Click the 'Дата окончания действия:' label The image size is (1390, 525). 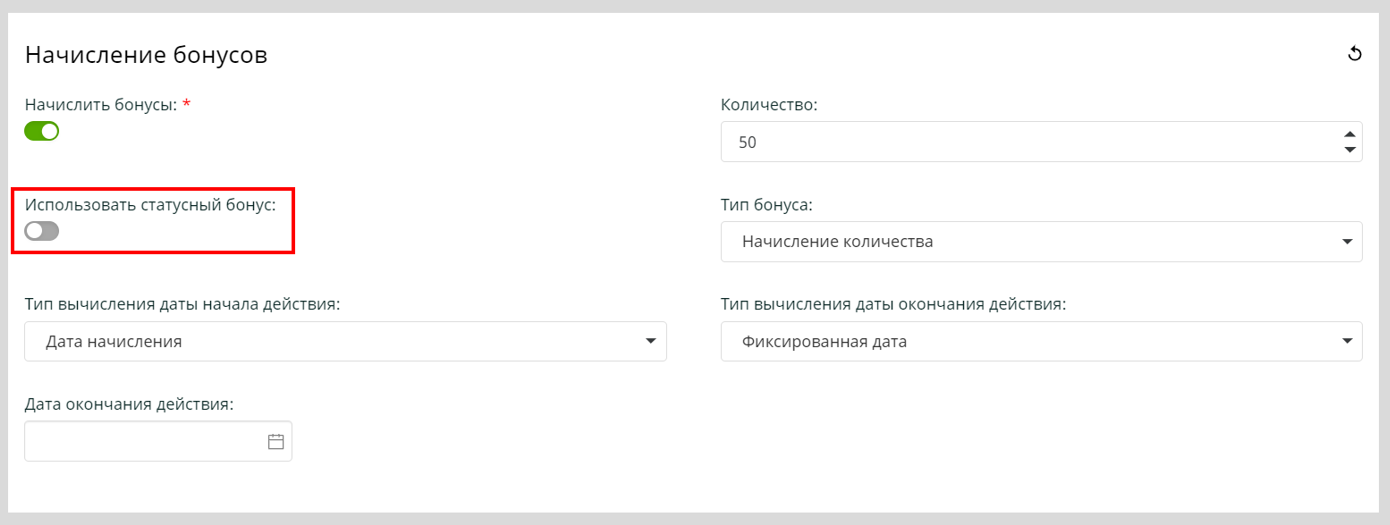pos(129,404)
